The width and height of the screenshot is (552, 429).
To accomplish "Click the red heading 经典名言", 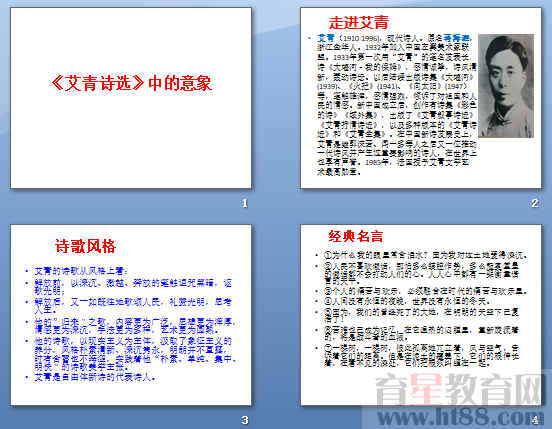I will 356,236.
